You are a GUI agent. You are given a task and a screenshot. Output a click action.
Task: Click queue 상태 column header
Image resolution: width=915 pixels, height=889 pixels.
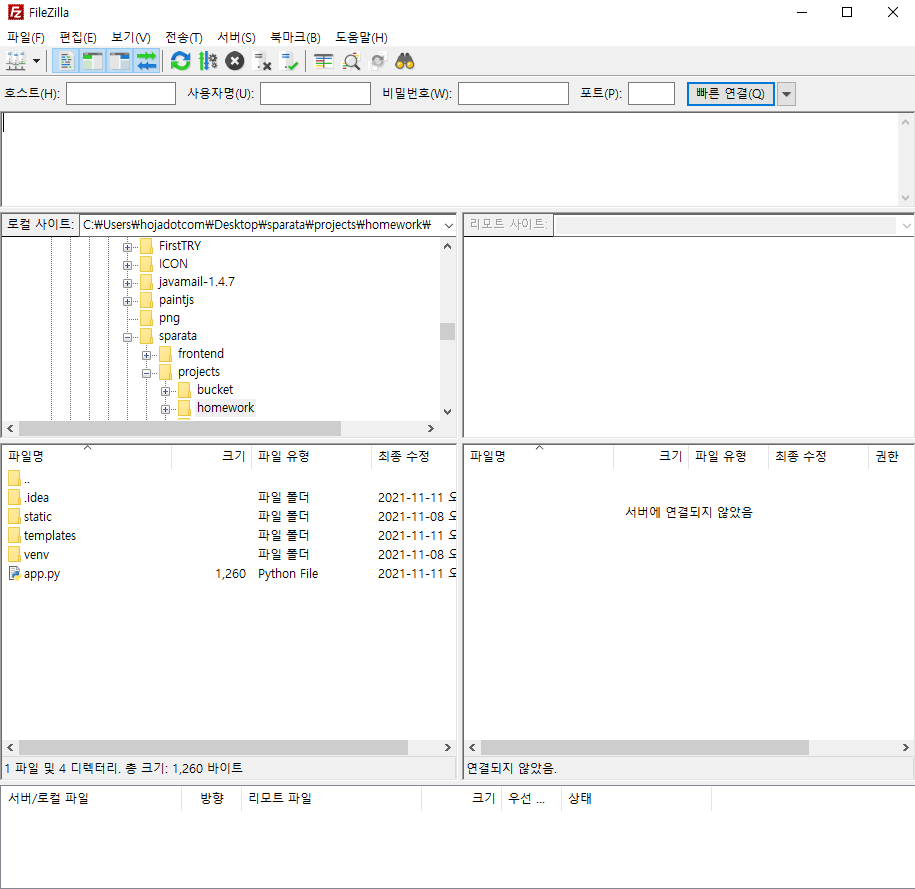(x=637, y=799)
